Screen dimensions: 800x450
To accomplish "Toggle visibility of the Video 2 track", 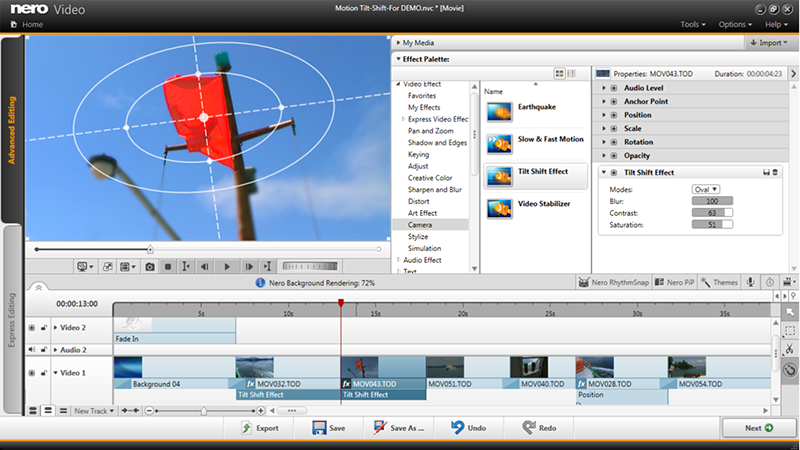I will tap(32, 328).
